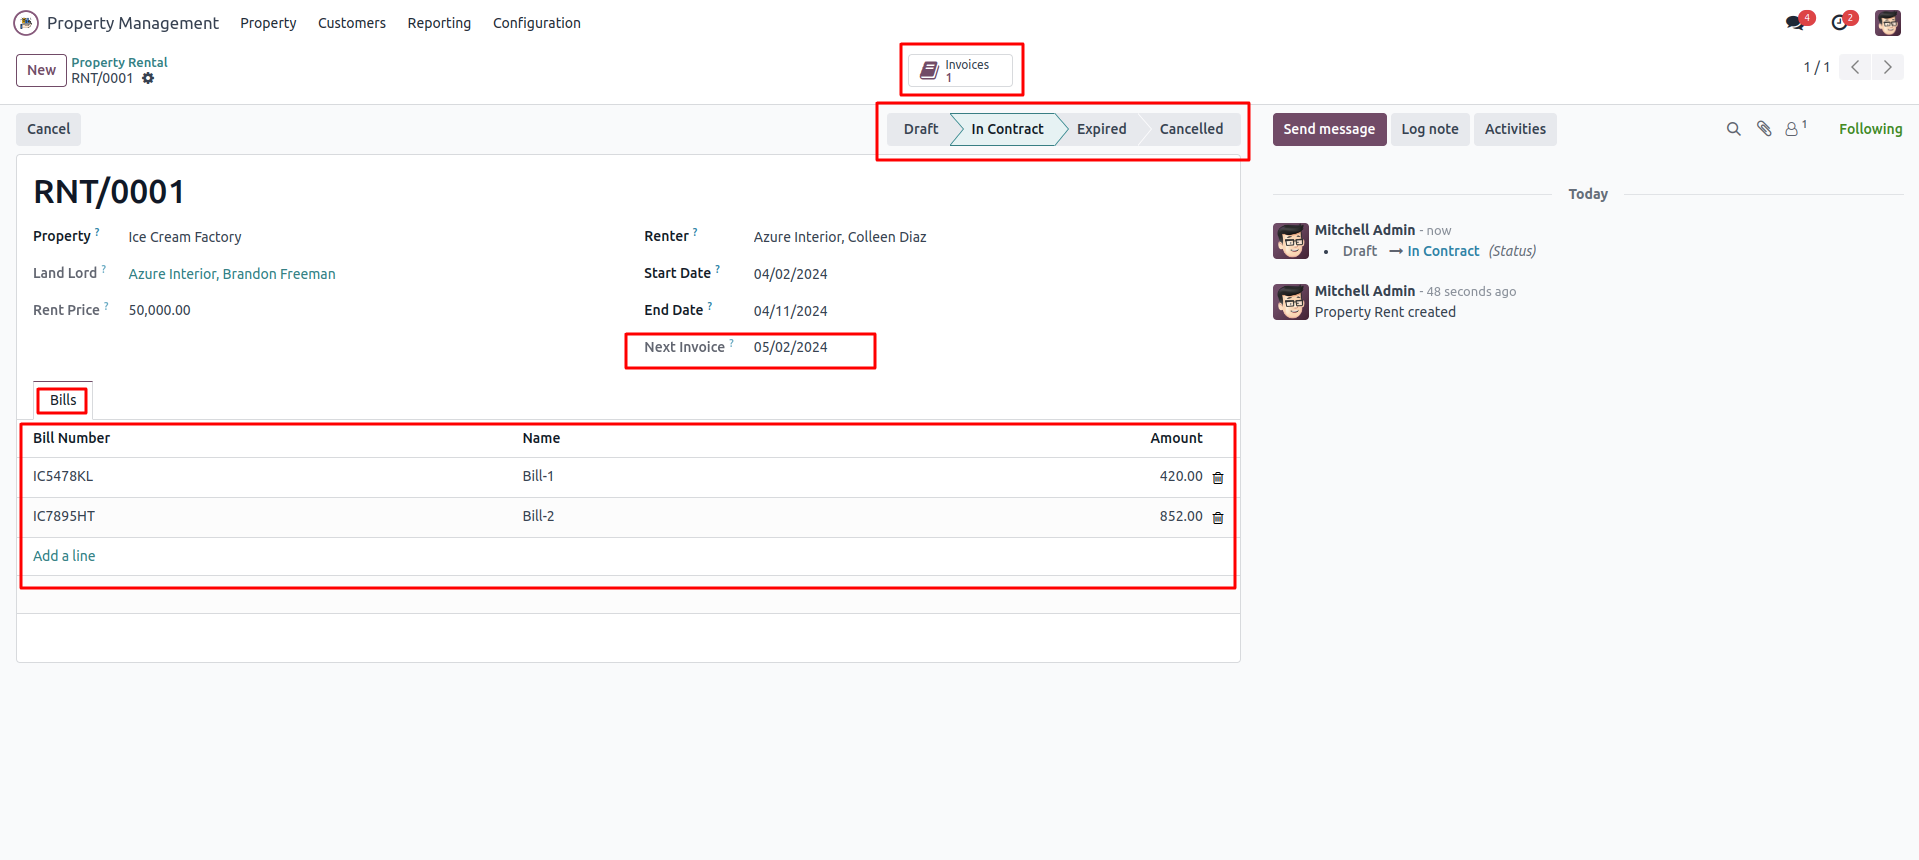
Task: Delete the Bill-1 line with trash icon
Action: click(1218, 478)
